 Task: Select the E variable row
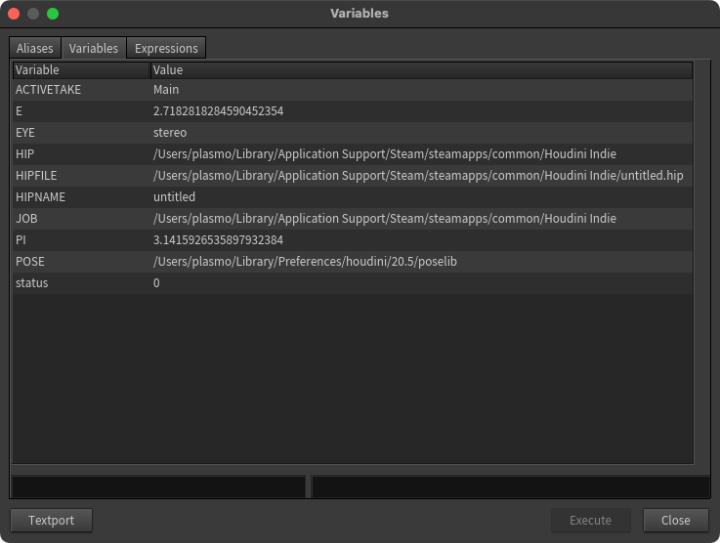pos(19,111)
